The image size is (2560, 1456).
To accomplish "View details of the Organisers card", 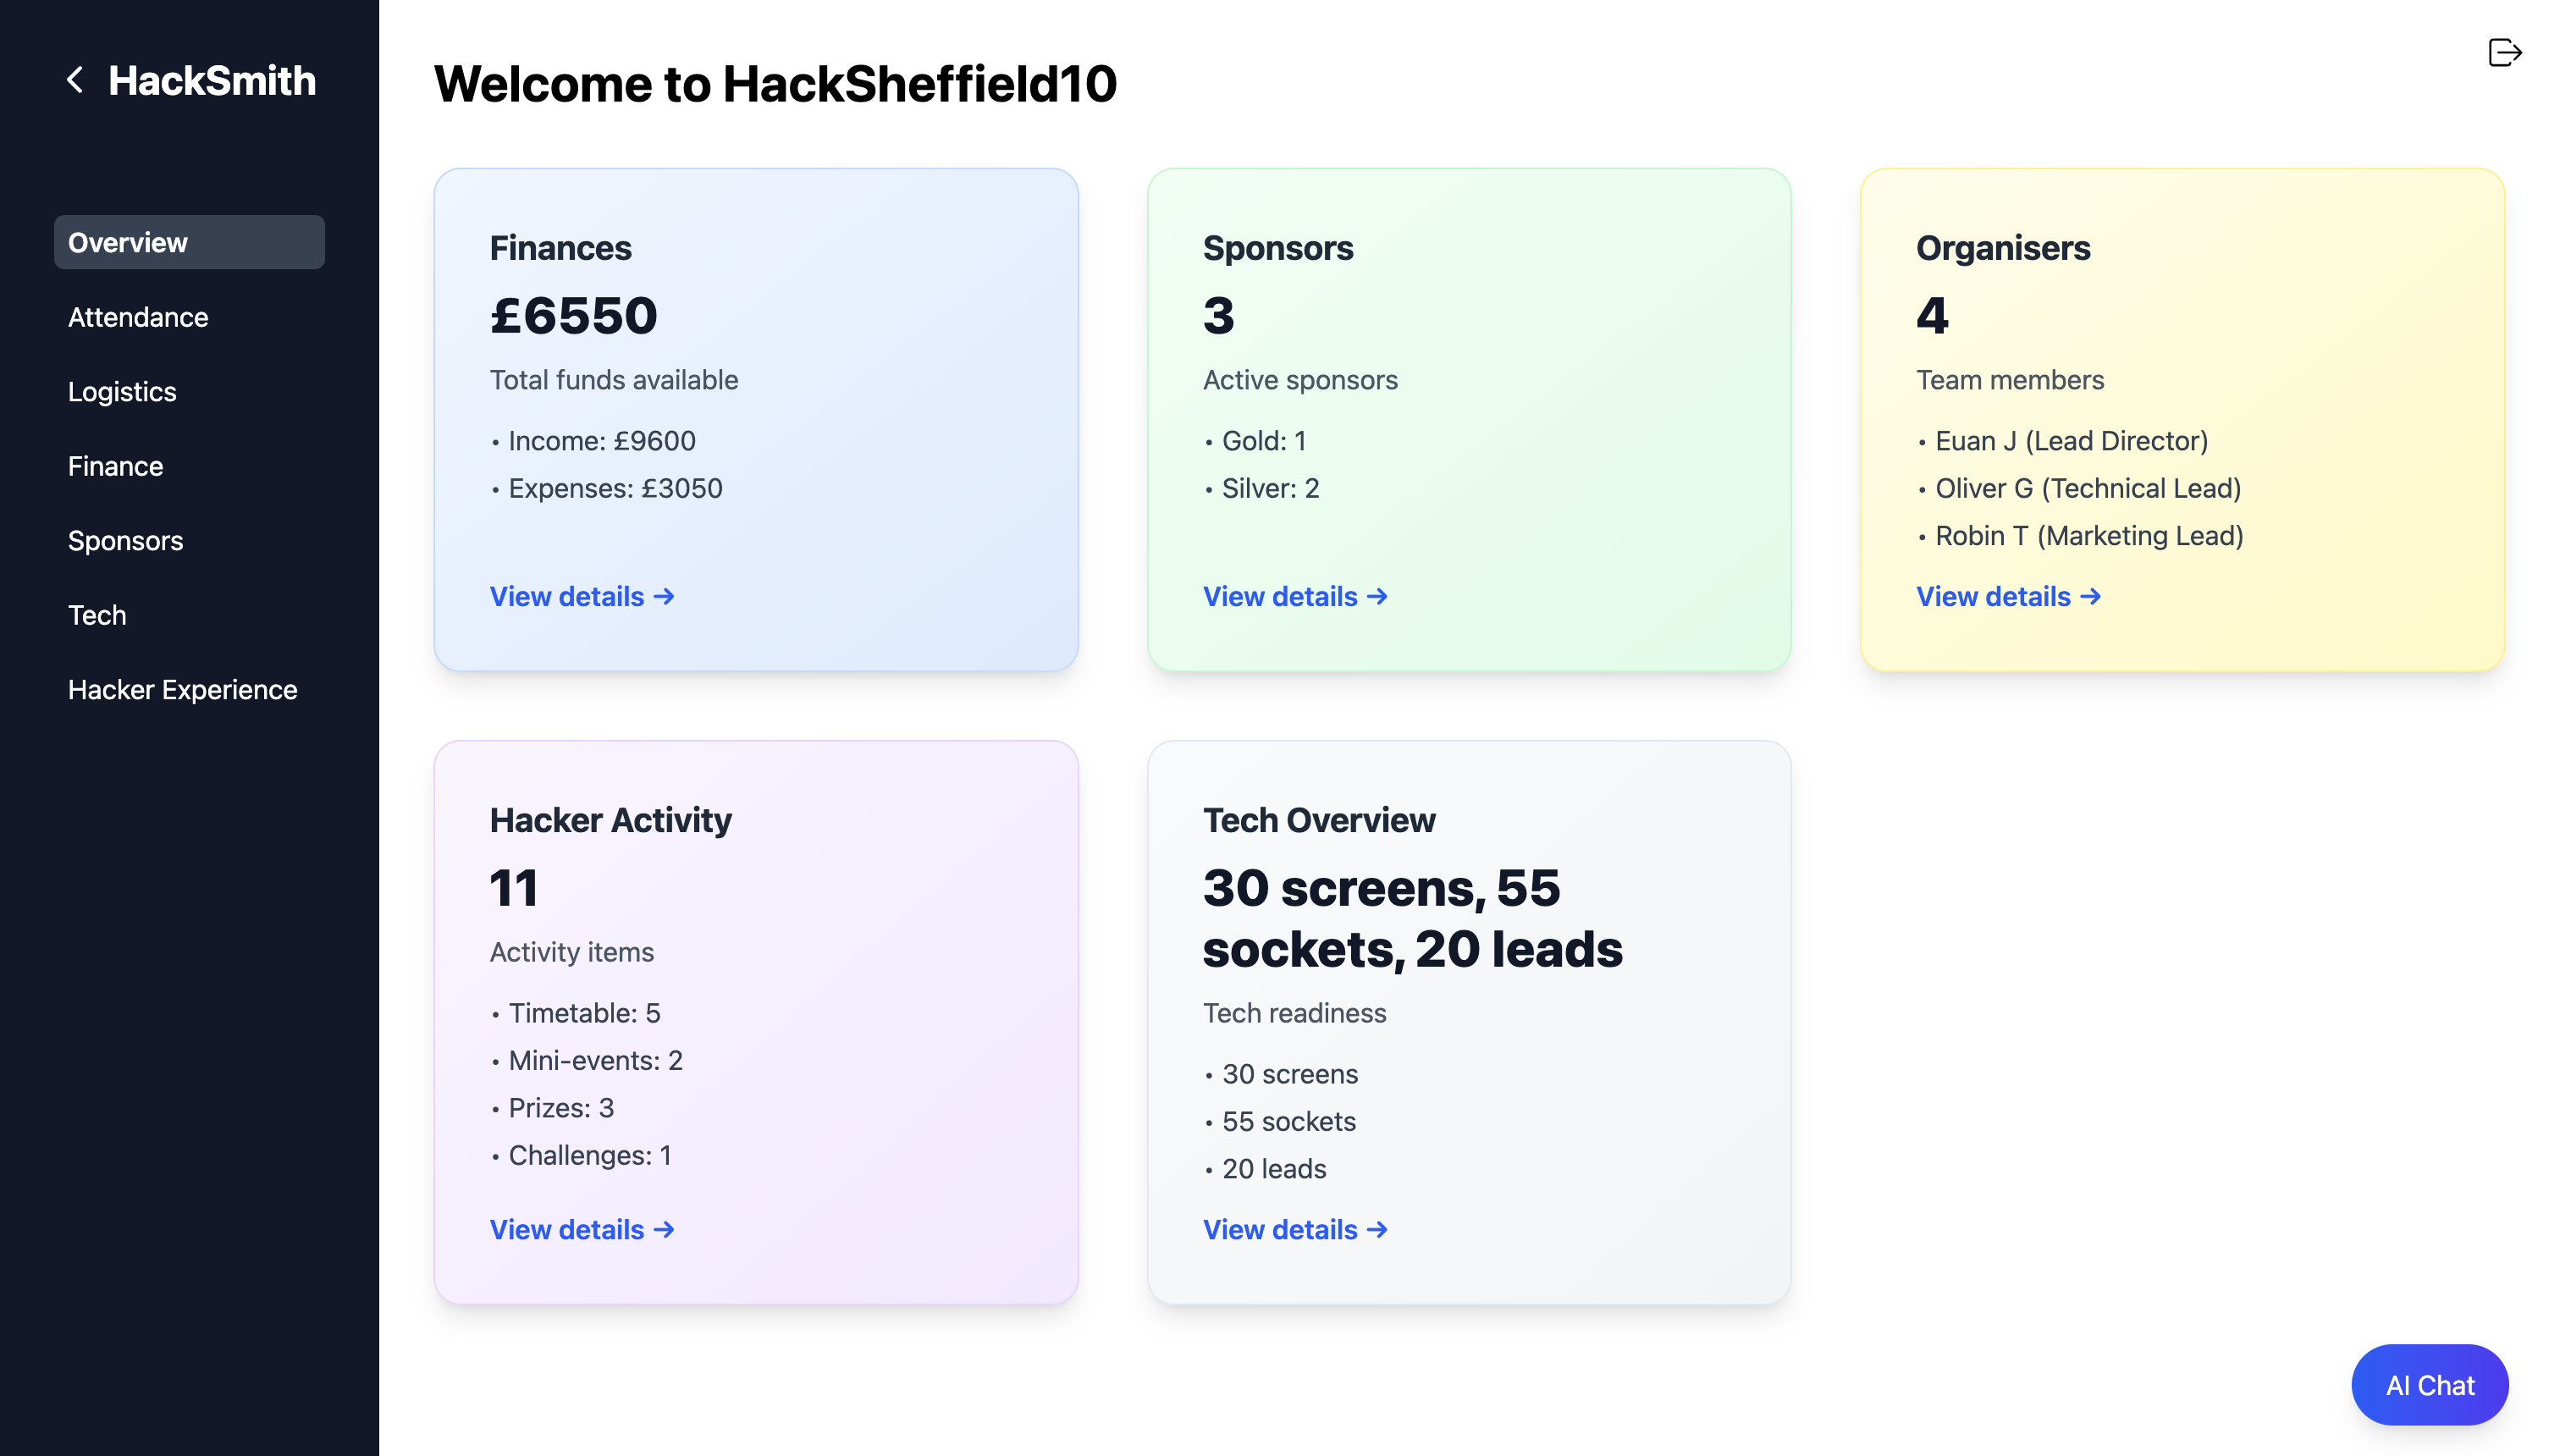I will 2007,596.
